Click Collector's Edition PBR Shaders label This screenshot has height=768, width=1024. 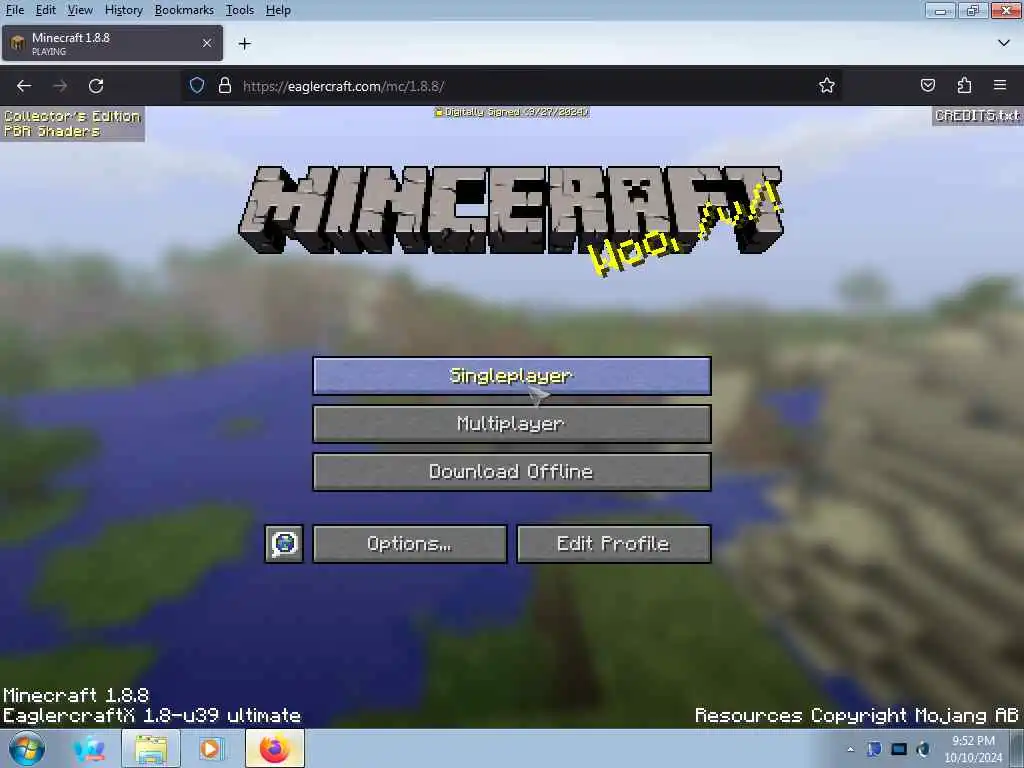click(72, 123)
